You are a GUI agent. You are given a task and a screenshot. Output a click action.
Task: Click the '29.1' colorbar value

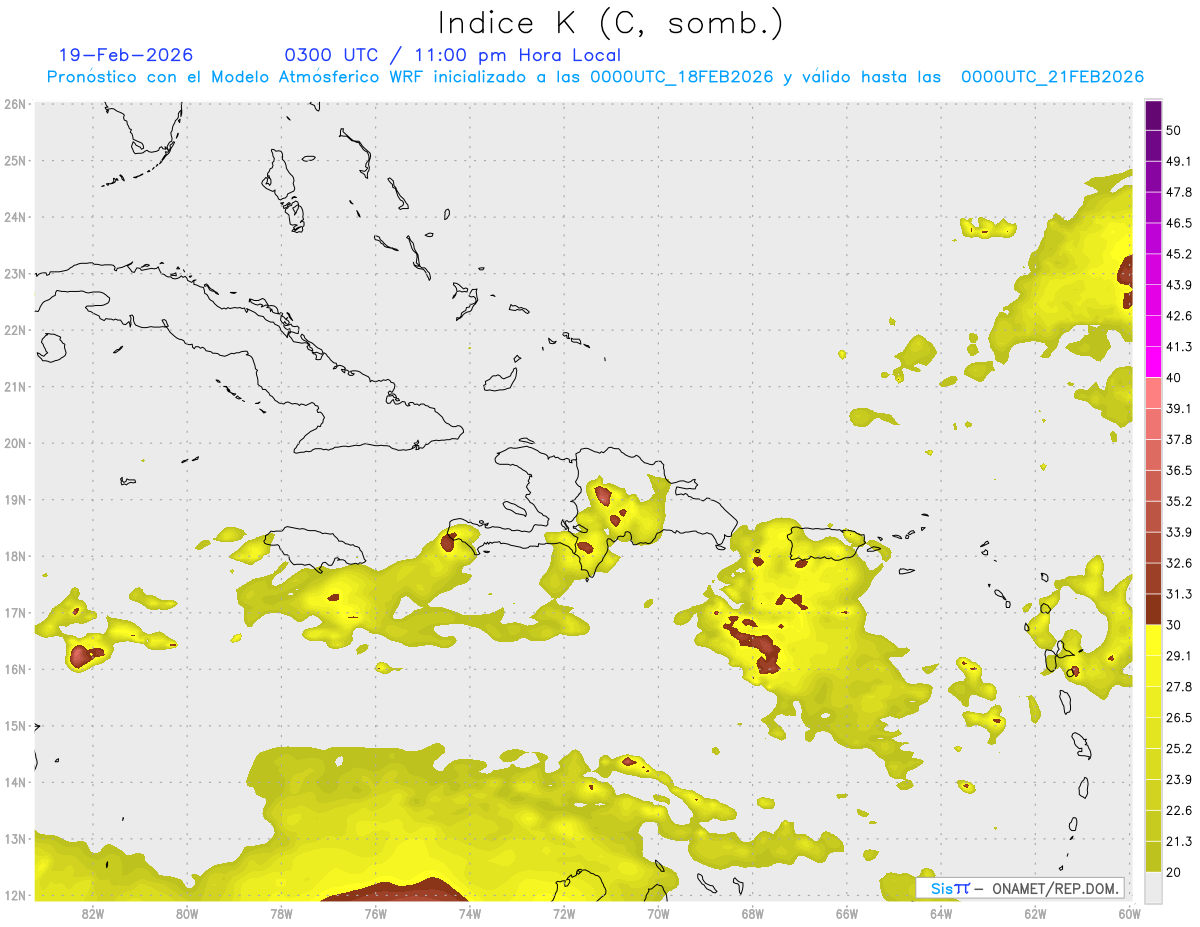(1179, 655)
